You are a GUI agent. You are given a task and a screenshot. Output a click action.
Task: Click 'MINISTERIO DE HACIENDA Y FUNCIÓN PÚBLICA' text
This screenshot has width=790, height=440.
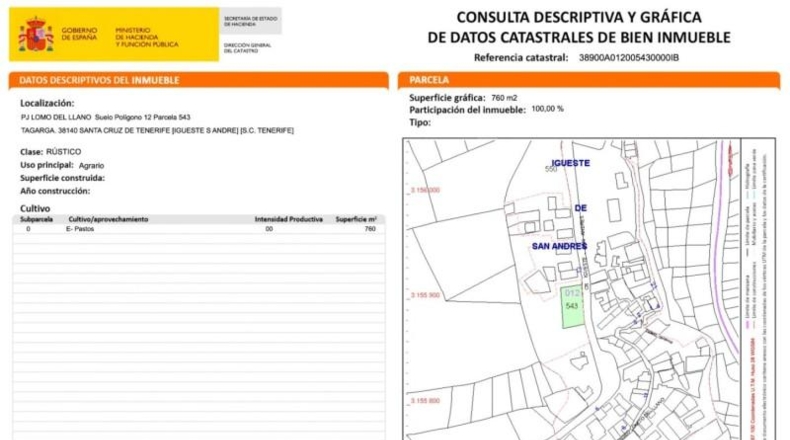pyautogui.click(x=147, y=37)
